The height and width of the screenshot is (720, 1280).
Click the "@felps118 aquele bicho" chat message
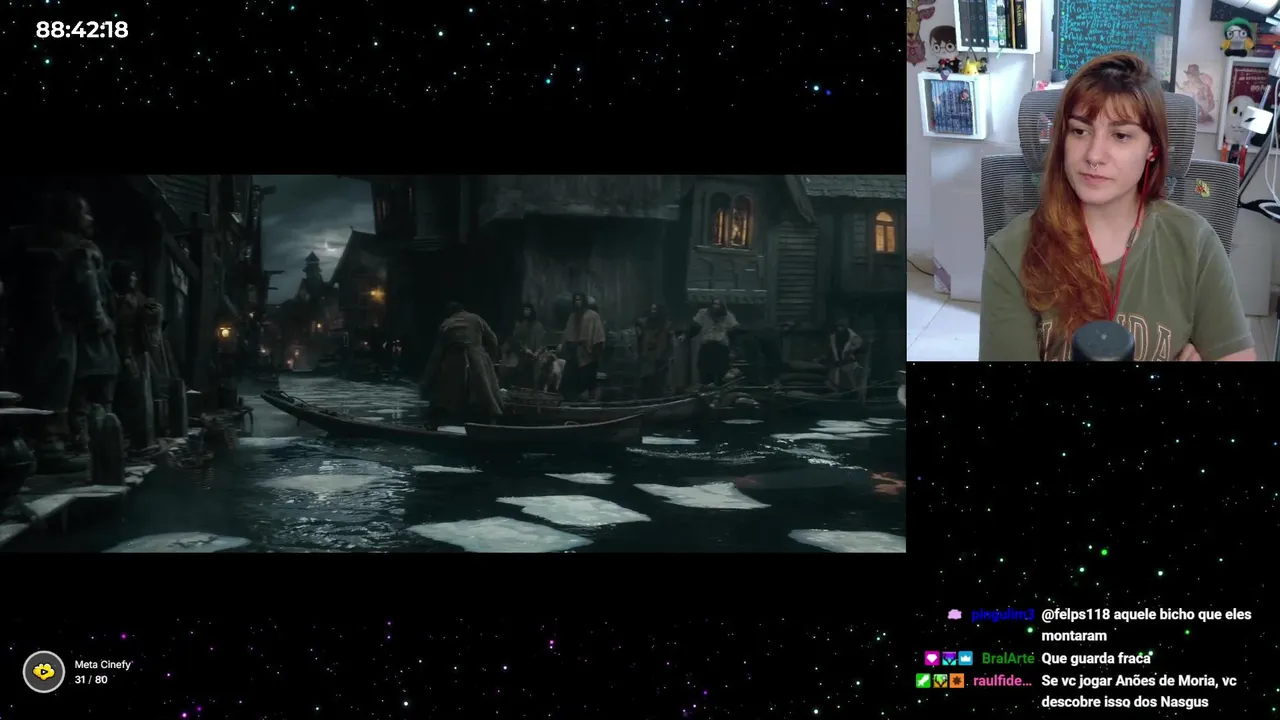1146,625
